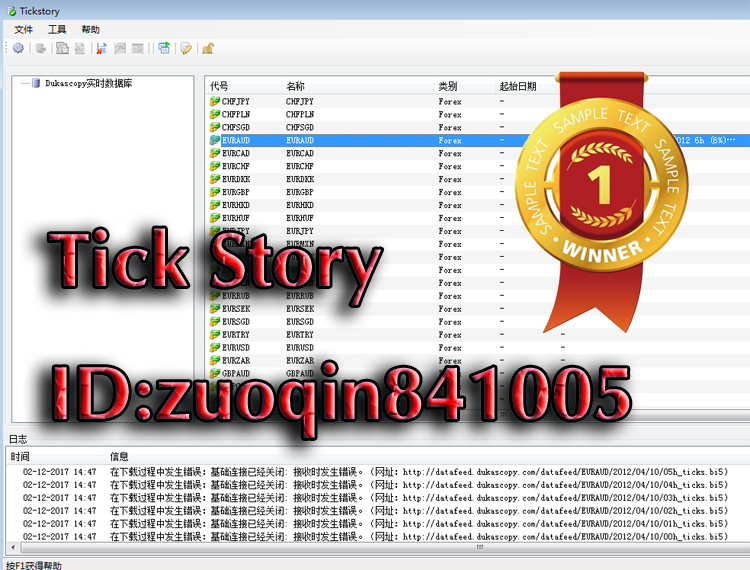Click the symbol icon of row CHFPLN
The height and width of the screenshot is (570, 750).
coord(215,114)
